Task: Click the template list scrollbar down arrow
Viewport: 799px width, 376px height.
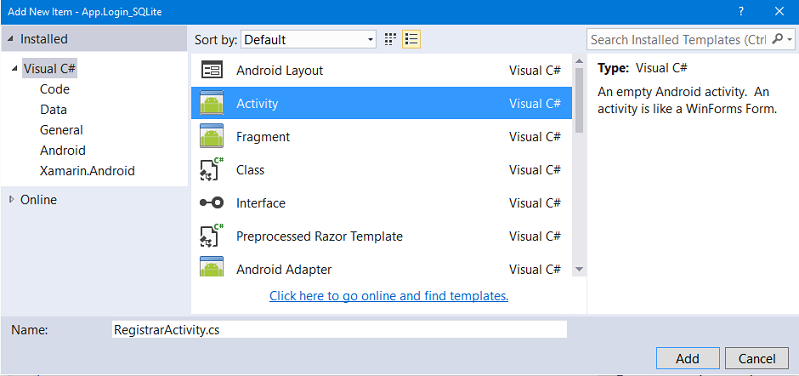Action: point(579,269)
